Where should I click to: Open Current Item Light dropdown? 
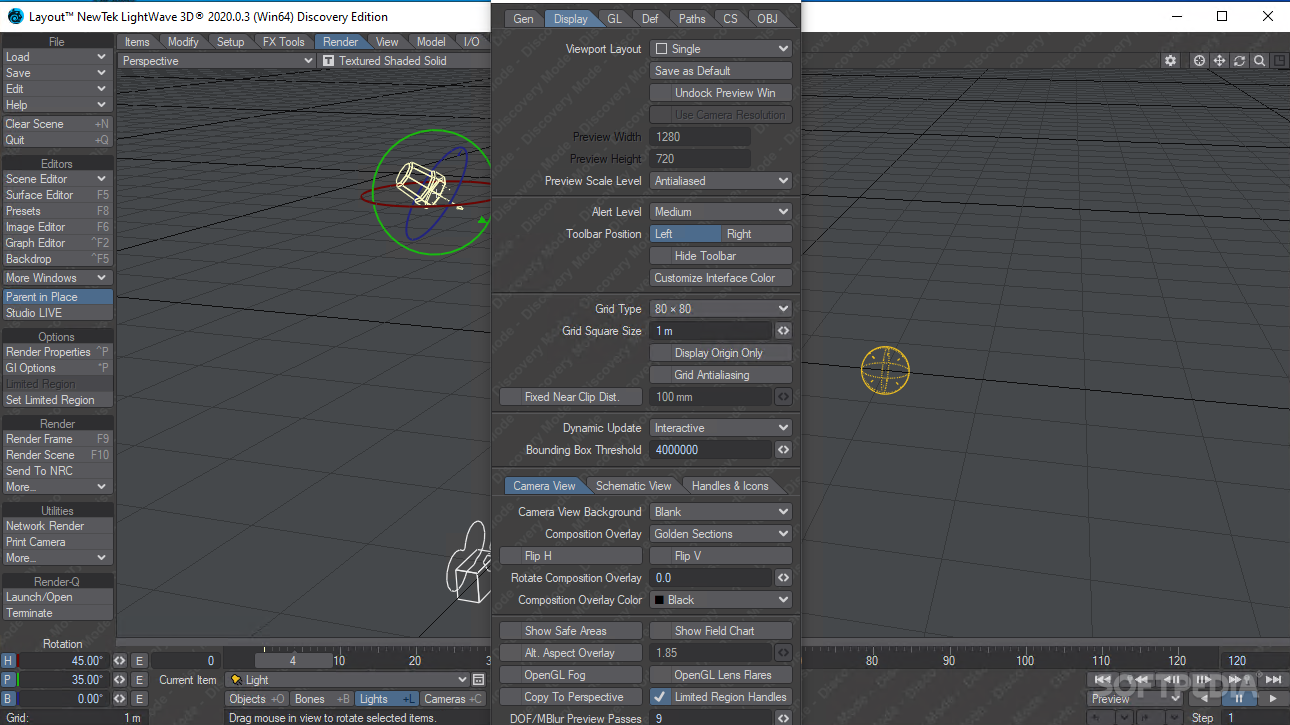(348, 680)
